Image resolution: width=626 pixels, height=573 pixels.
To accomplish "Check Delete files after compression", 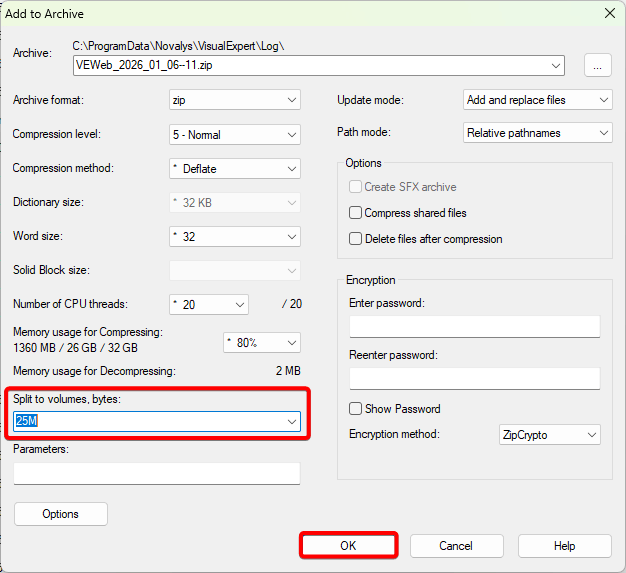I will coord(355,239).
